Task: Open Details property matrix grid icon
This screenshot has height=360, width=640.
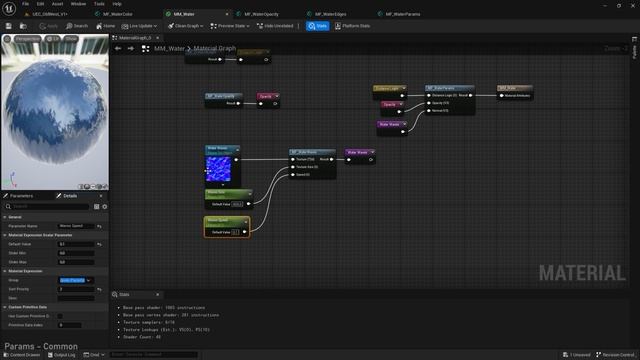Action: (96, 207)
